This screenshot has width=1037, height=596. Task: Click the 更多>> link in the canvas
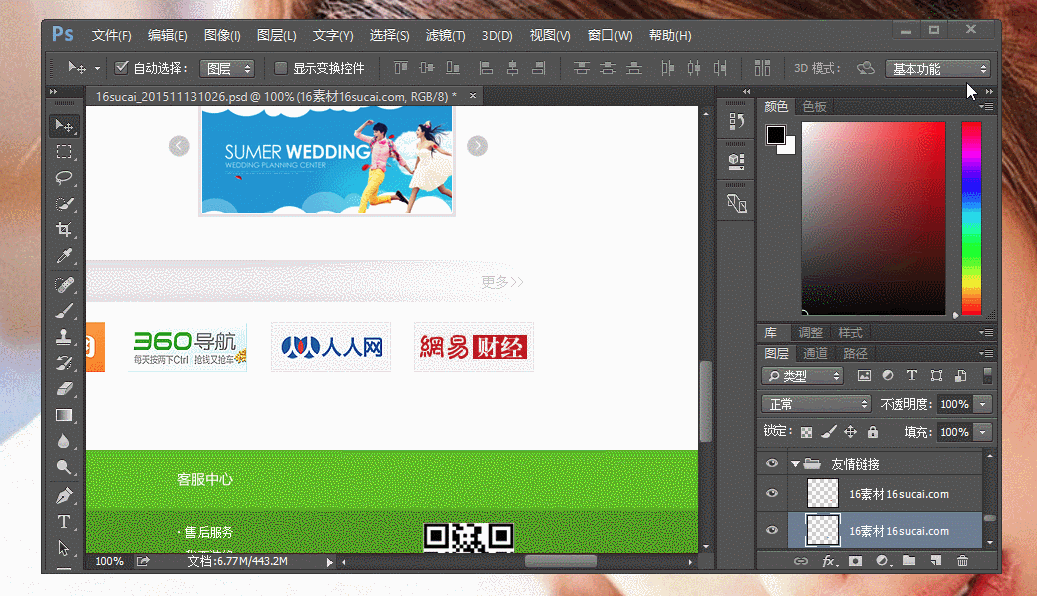click(x=502, y=282)
